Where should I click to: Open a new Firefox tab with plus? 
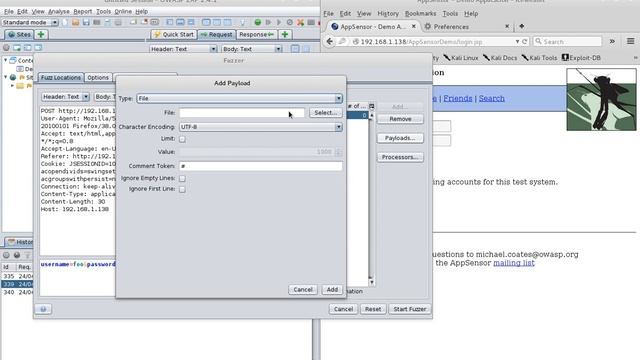[x=521, y=26]
